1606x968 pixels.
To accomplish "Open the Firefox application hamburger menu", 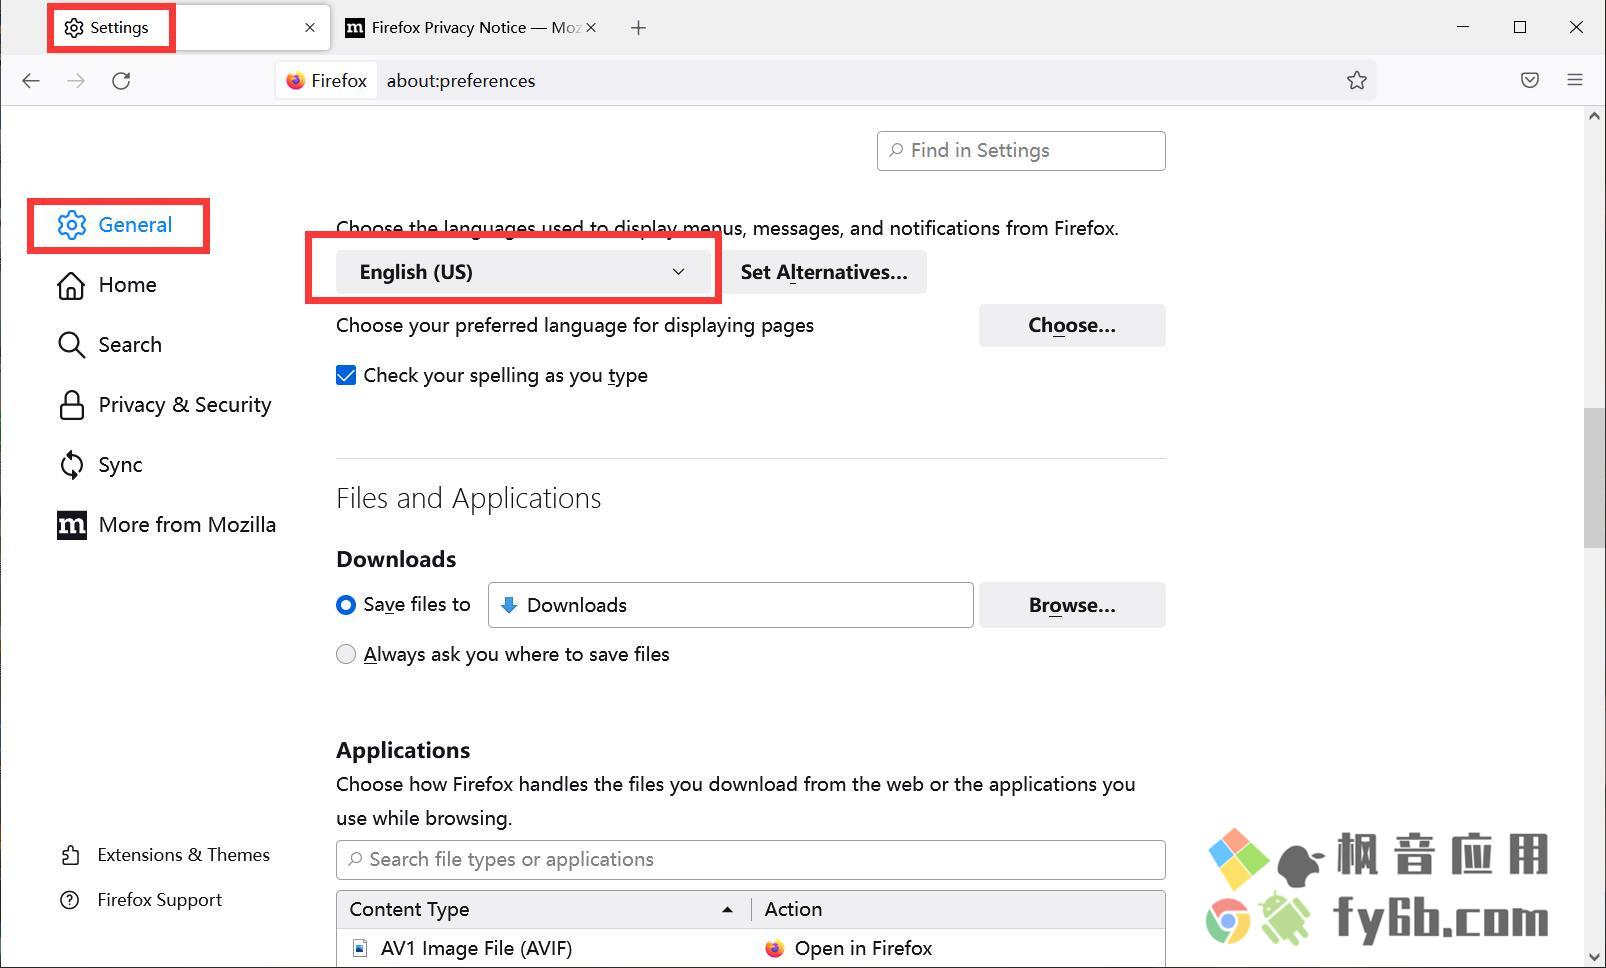I will click(x=1575, y=81).
